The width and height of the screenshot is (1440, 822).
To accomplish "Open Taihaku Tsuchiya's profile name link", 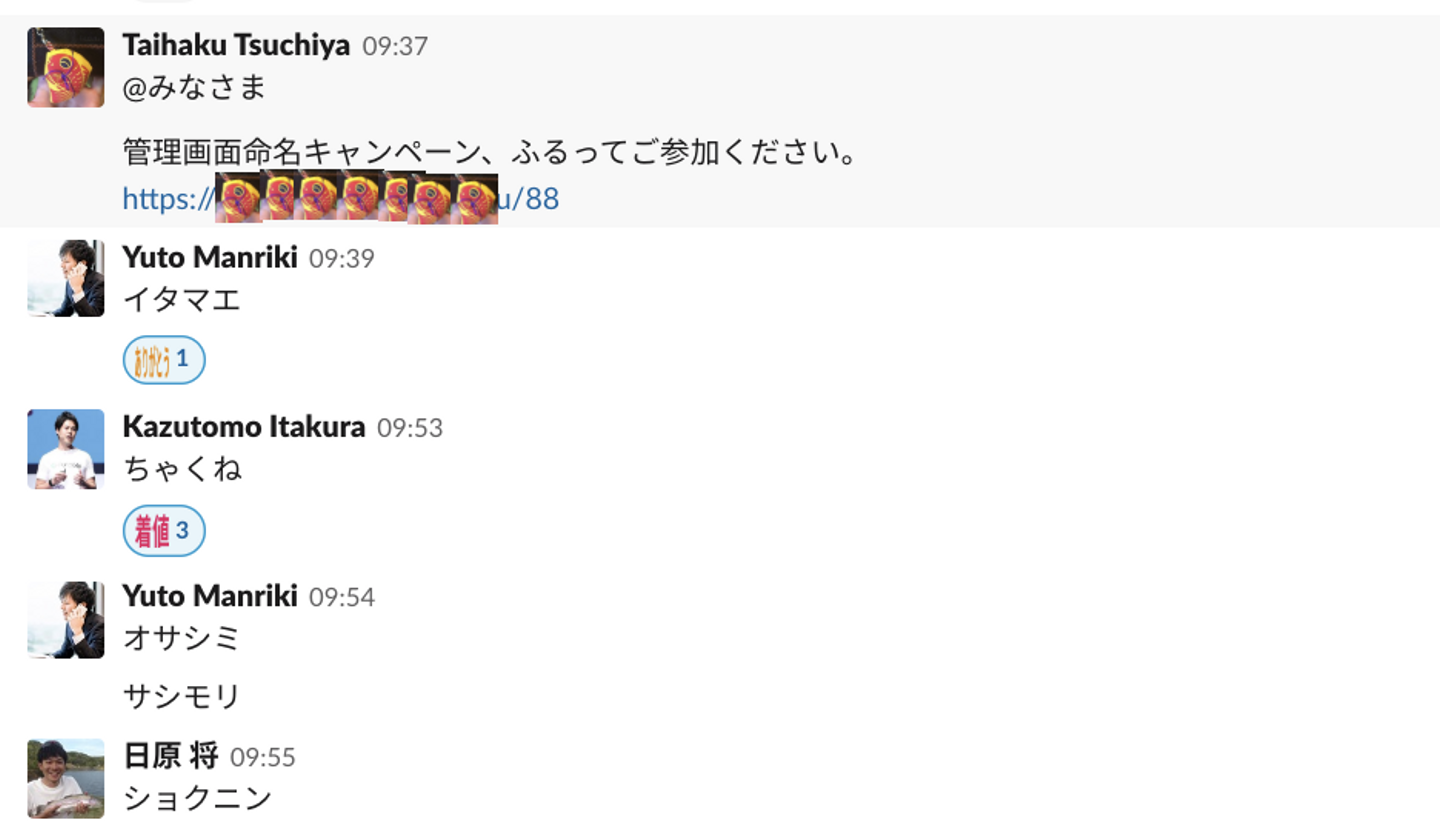I will click(236, 45).
